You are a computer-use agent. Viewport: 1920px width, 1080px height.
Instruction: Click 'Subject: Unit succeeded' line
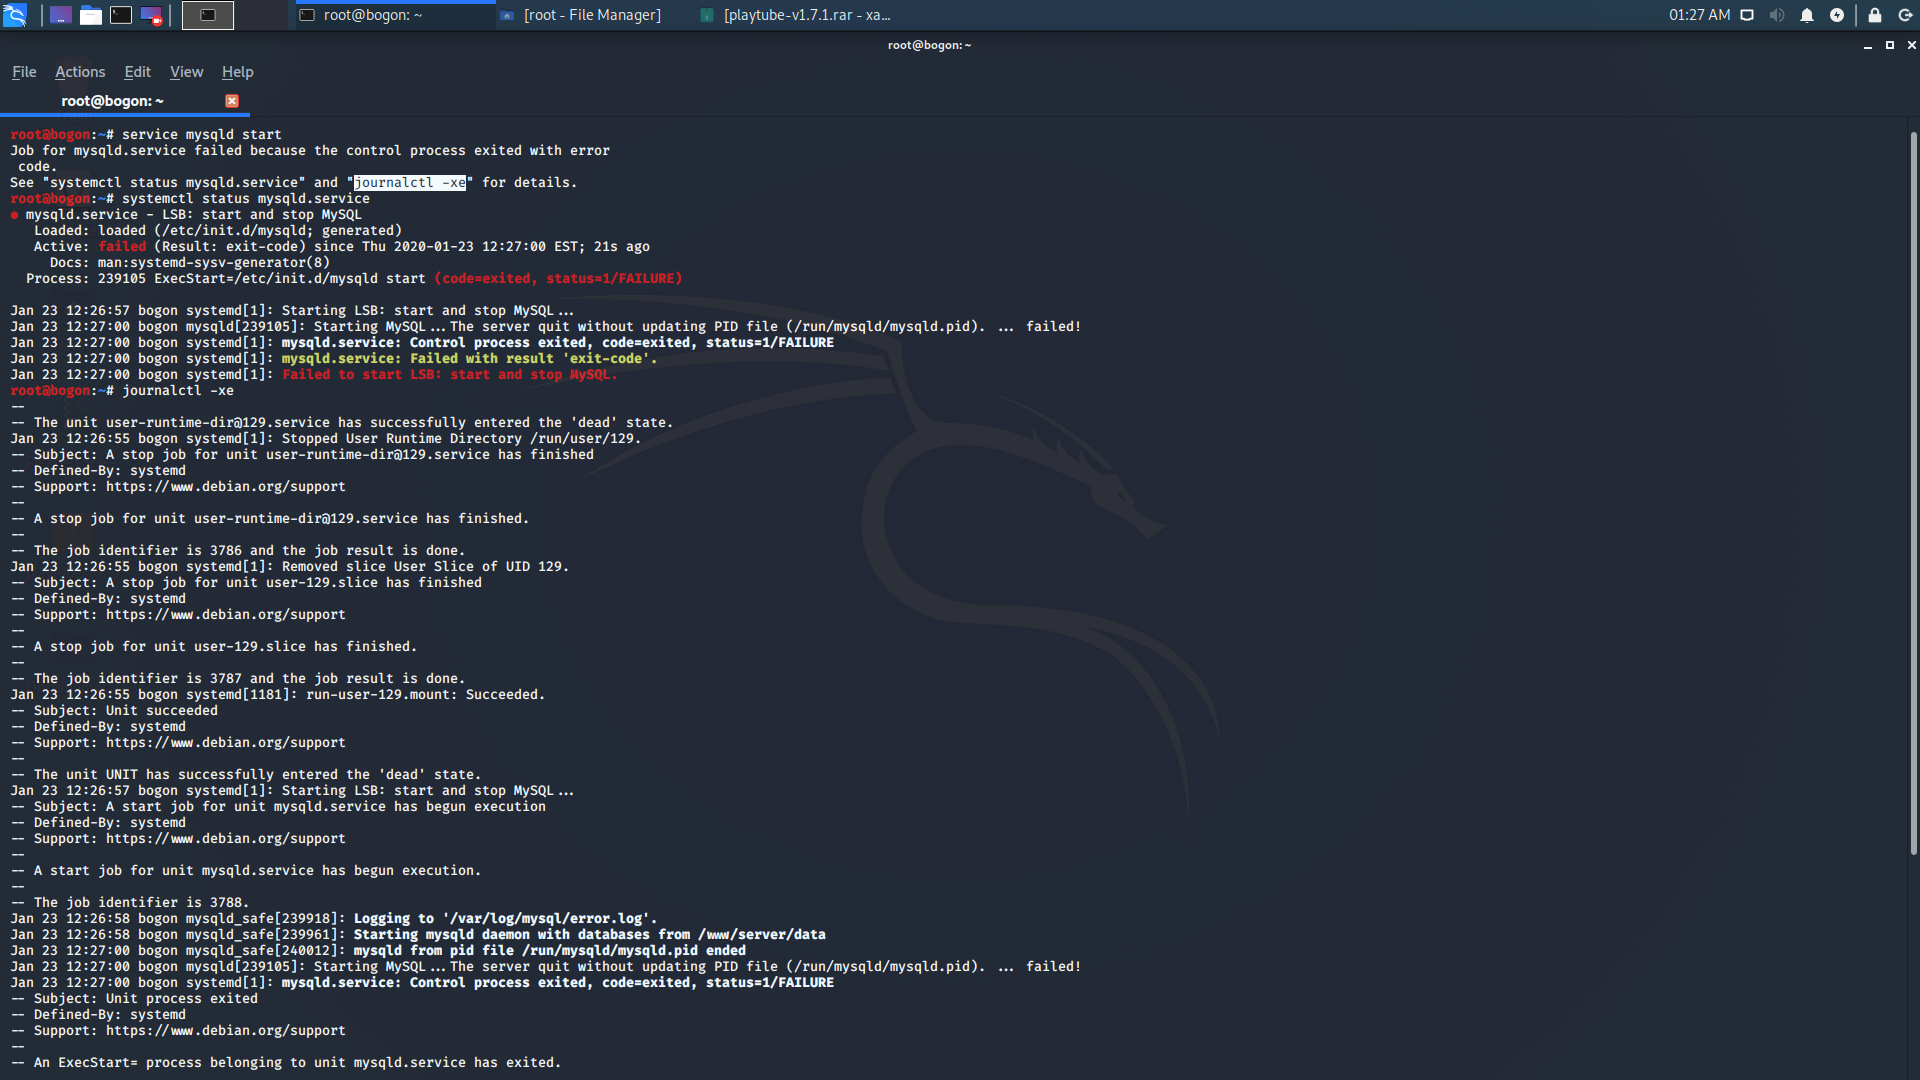click(x=114, y=711)
